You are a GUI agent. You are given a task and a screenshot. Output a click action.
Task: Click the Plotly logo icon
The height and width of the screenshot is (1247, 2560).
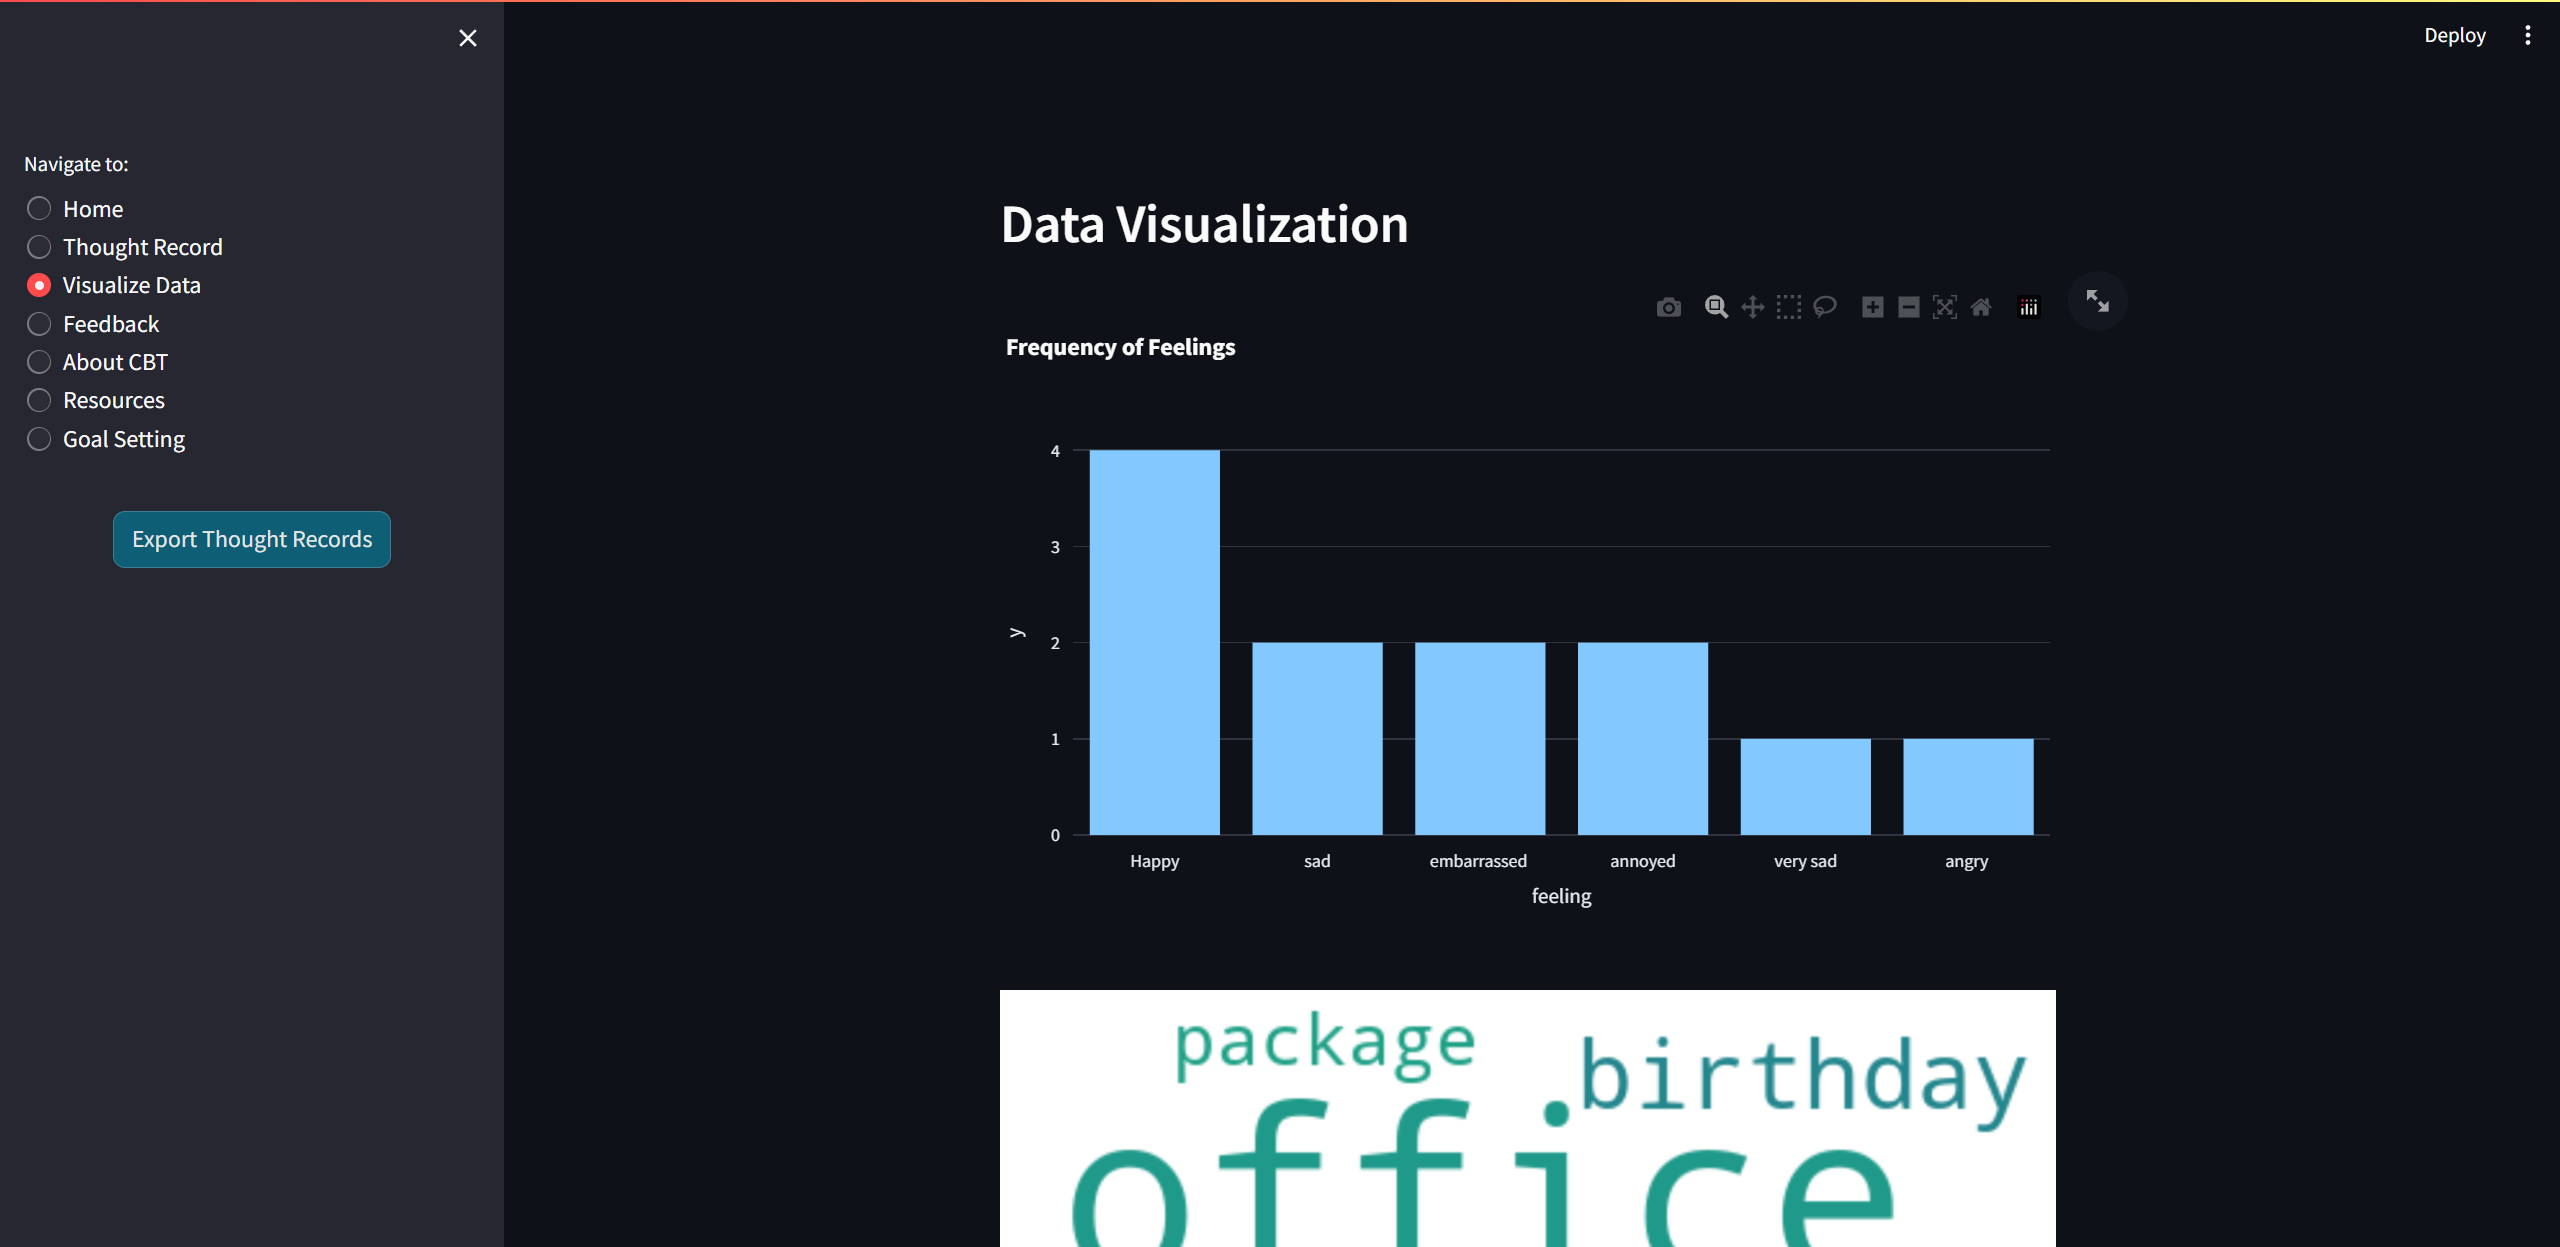2028,307
